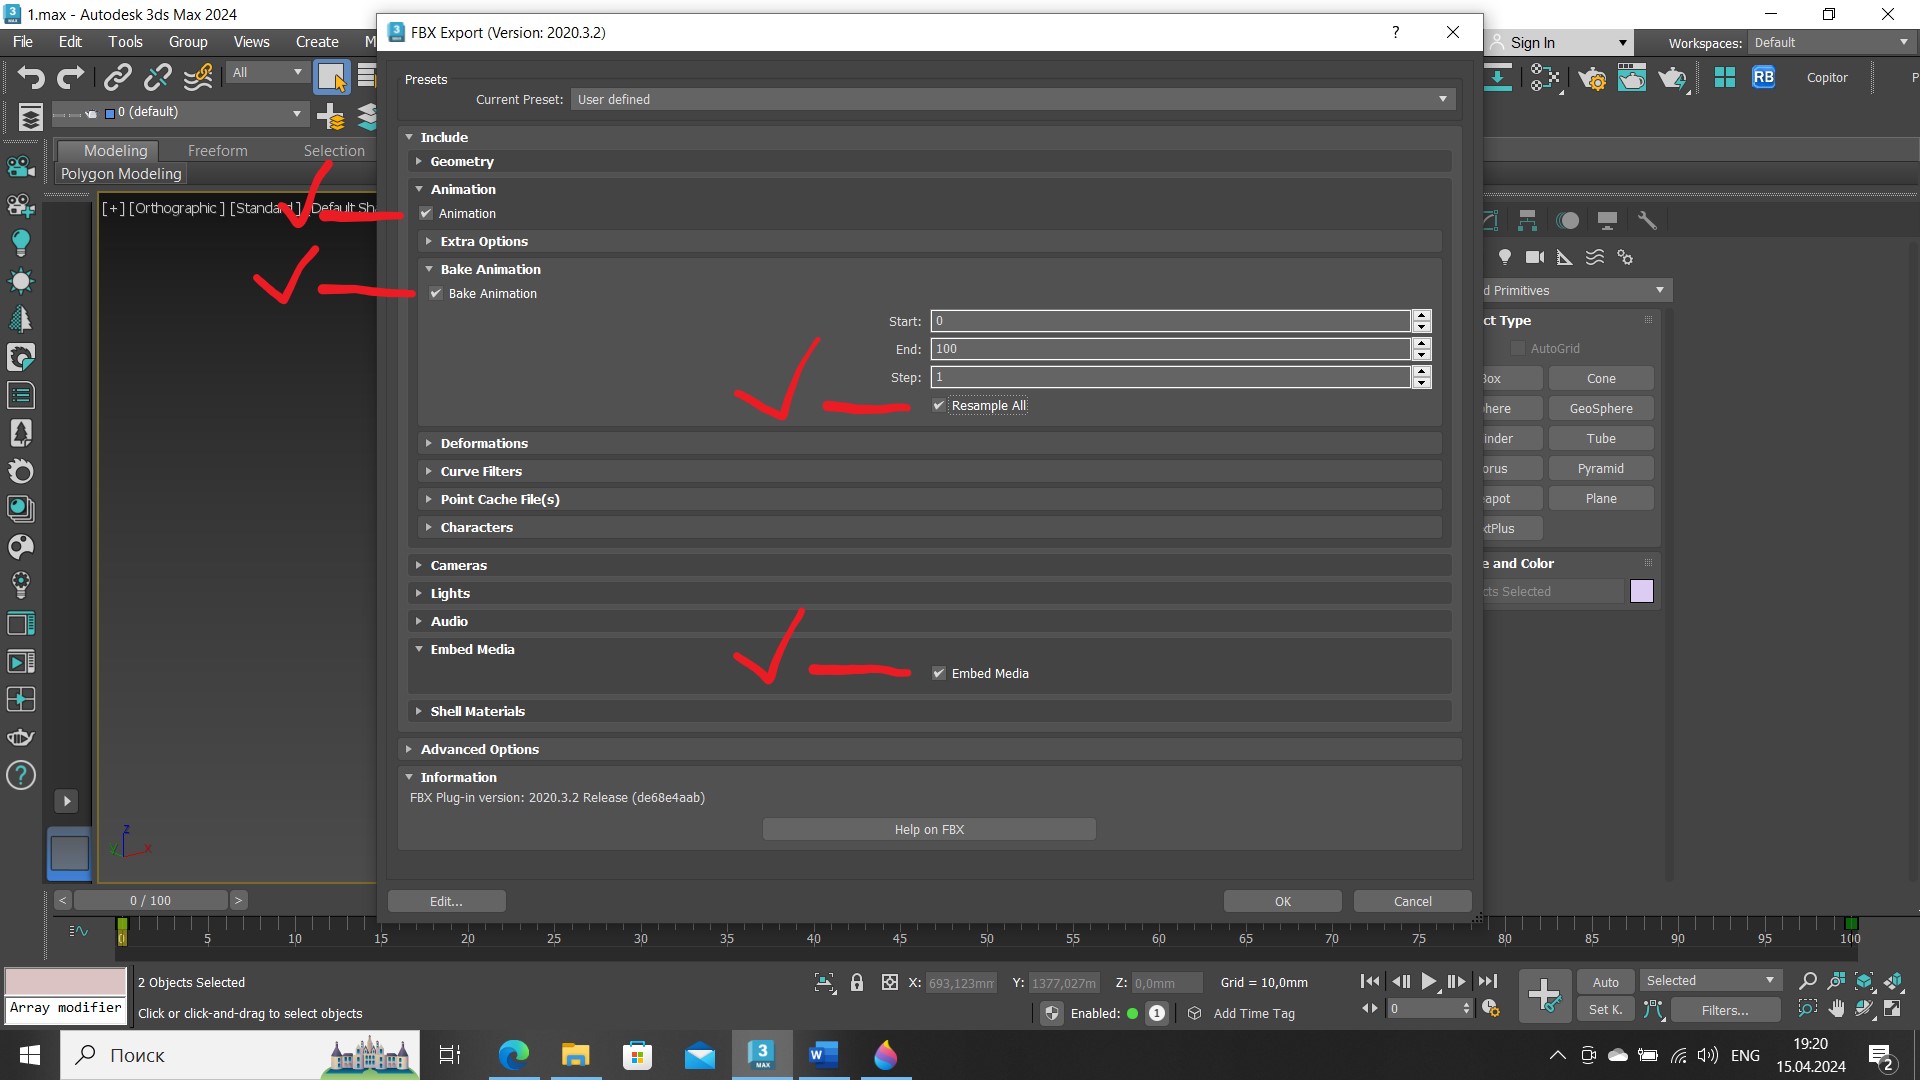The width and height of the screenshot is (1920, 1080).
Task: Click the Bake Animation End field
Action: (1170, 349)
